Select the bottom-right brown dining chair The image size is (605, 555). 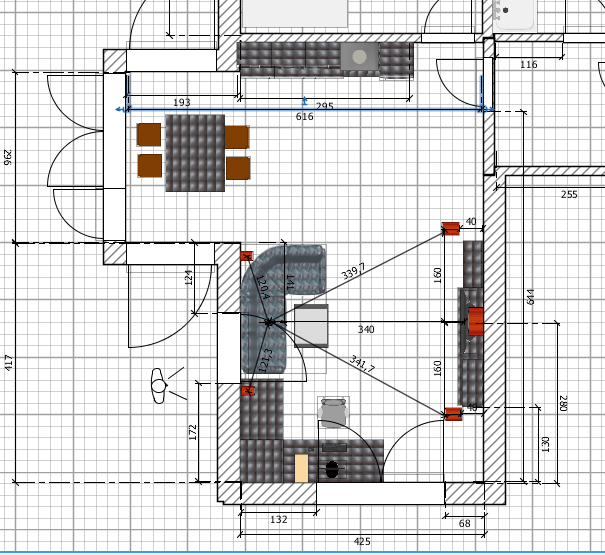[x=238, y=167]
